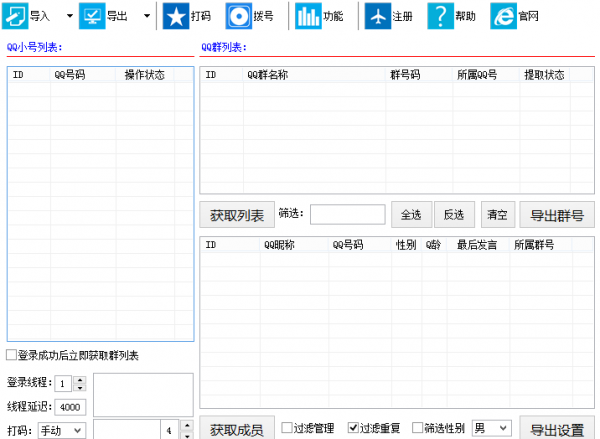Image resolution: width=600 pixels, height=439 pixels.
Task: Enable 登录成功后立即获取群列表 checkbox
Action: 11,355
